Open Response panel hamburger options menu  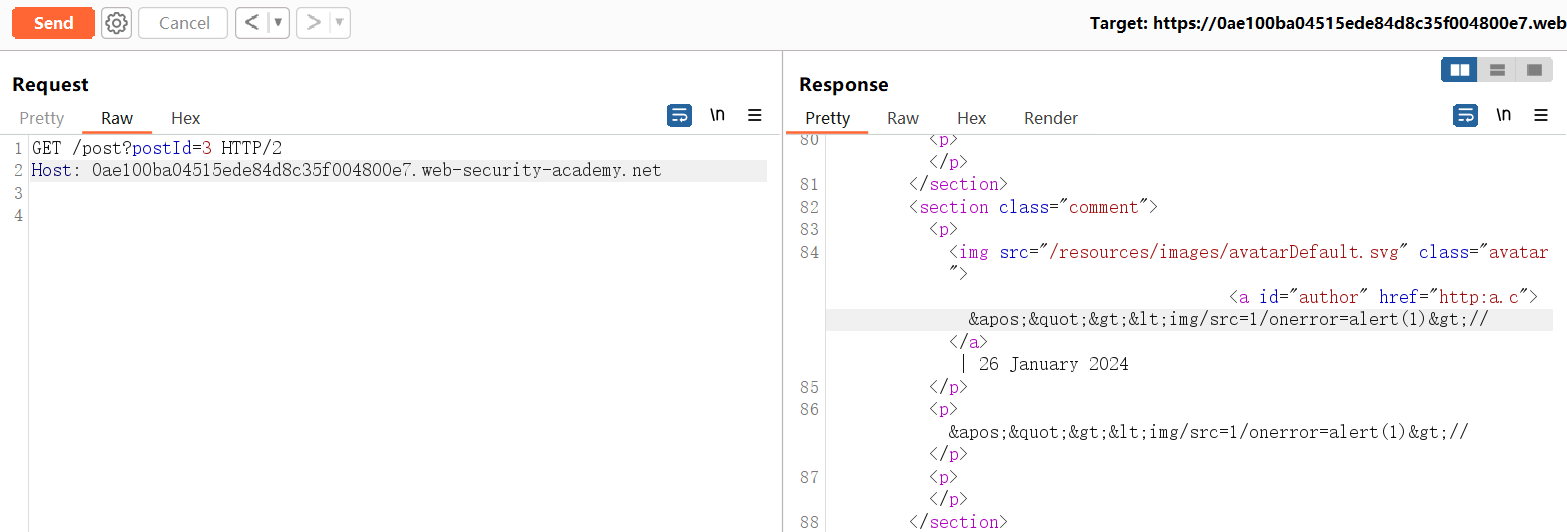1541,116
